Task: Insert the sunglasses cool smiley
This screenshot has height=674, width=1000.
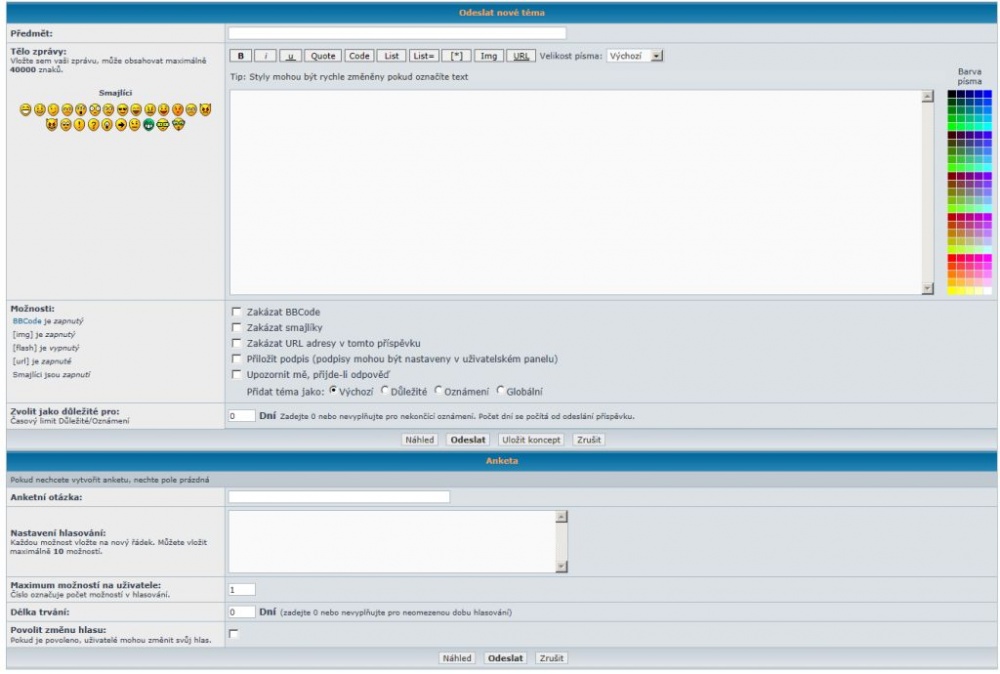Action: (x=122, y=109)
